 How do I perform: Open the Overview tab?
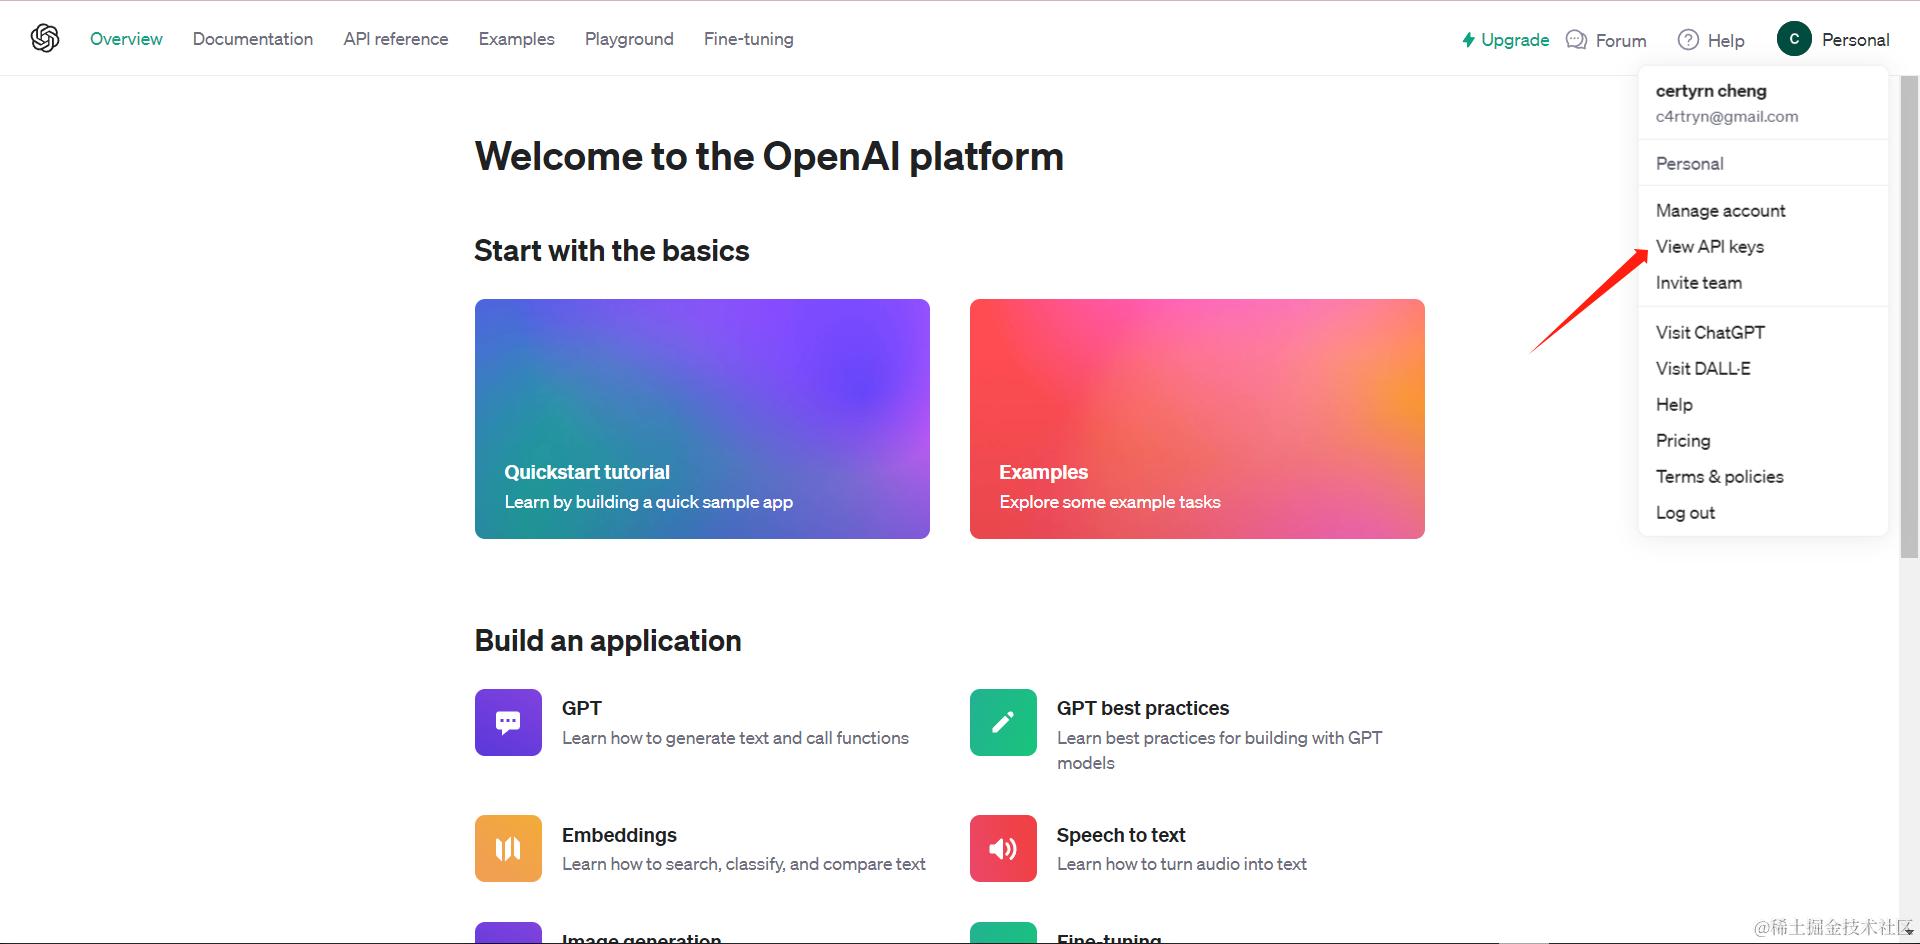pyautogui.click(x=126, y=39)
